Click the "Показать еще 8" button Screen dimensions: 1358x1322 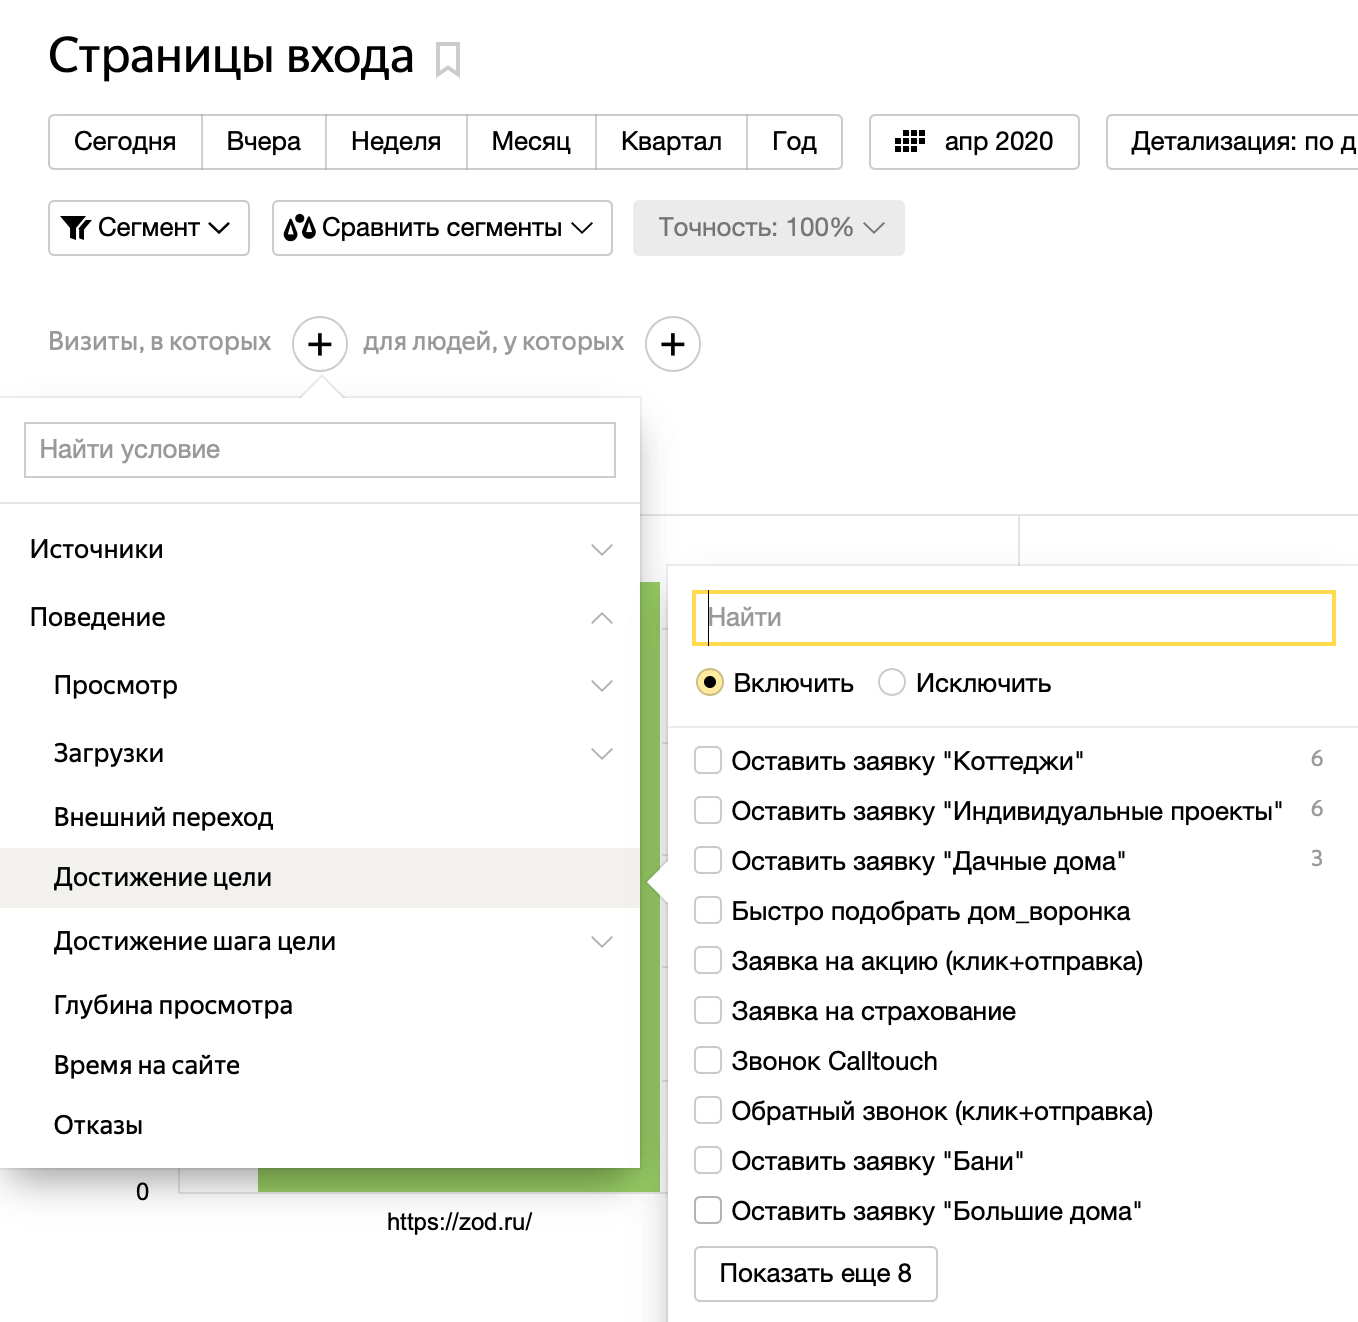(x=815, y=1273)
